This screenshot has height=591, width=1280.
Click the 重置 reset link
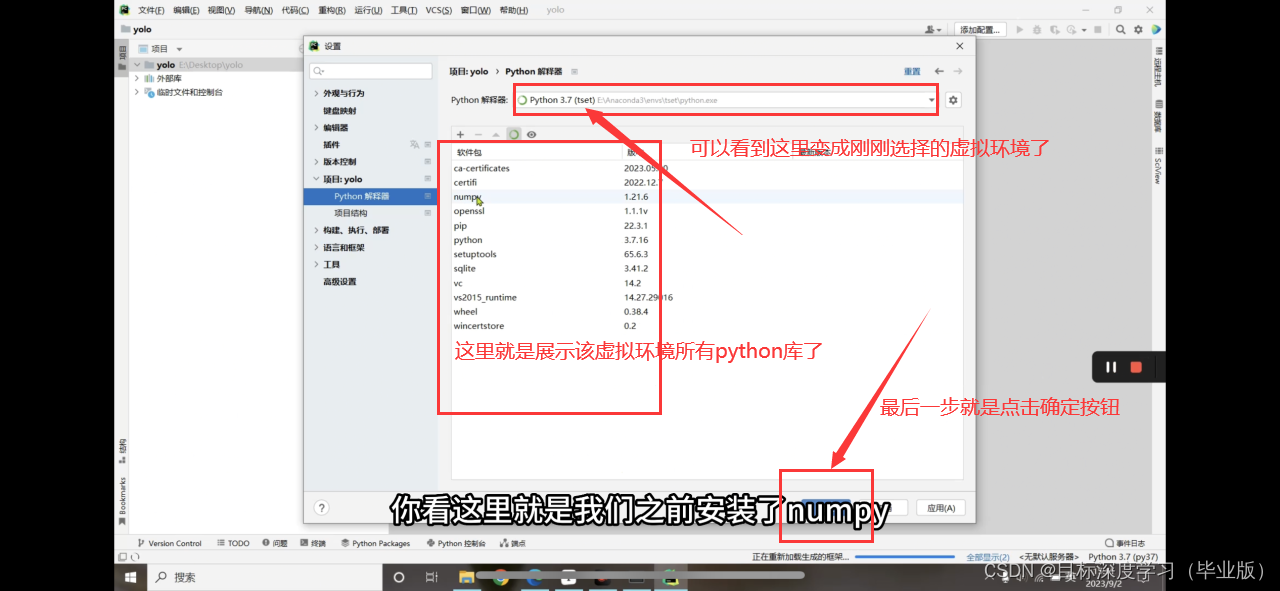[x=912, y=72]
